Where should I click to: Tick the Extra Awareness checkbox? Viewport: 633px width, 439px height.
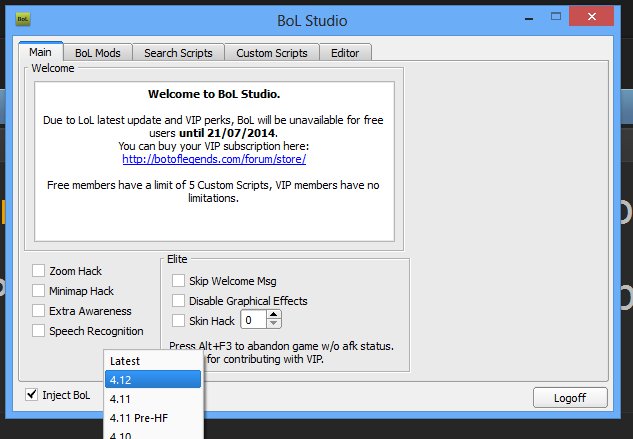pyautogui.click(x=38, y=311)
